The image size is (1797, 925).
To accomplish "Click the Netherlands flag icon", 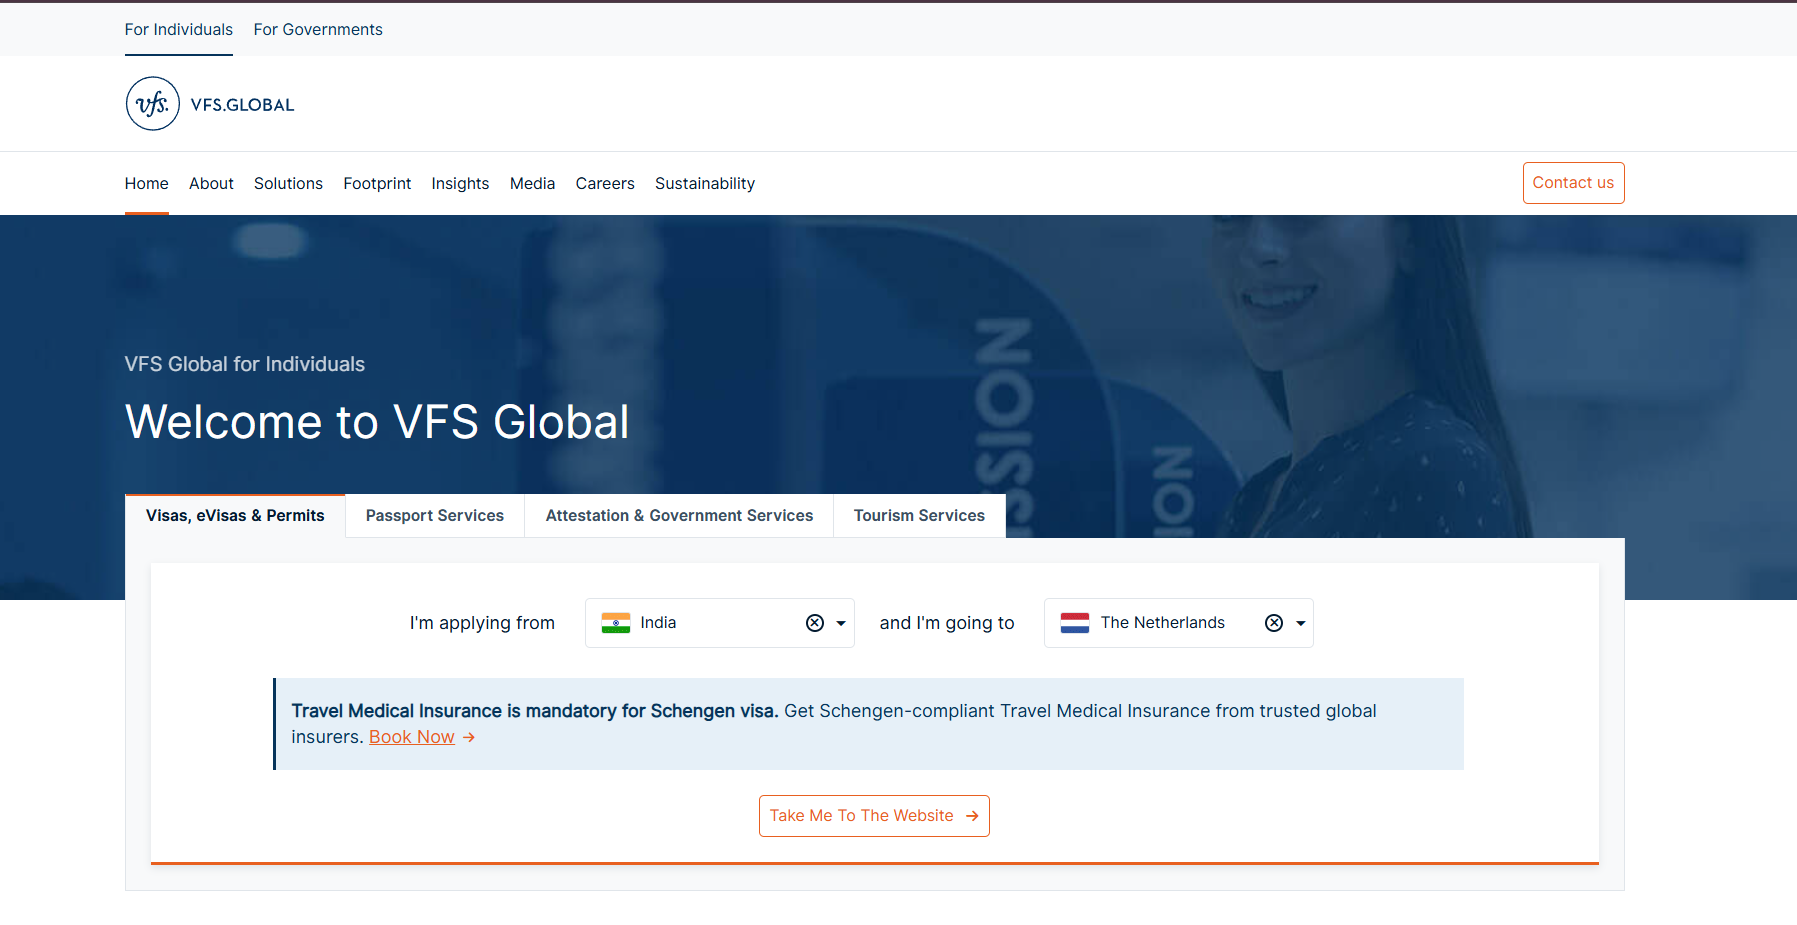I will click(x=1075, y=622).
